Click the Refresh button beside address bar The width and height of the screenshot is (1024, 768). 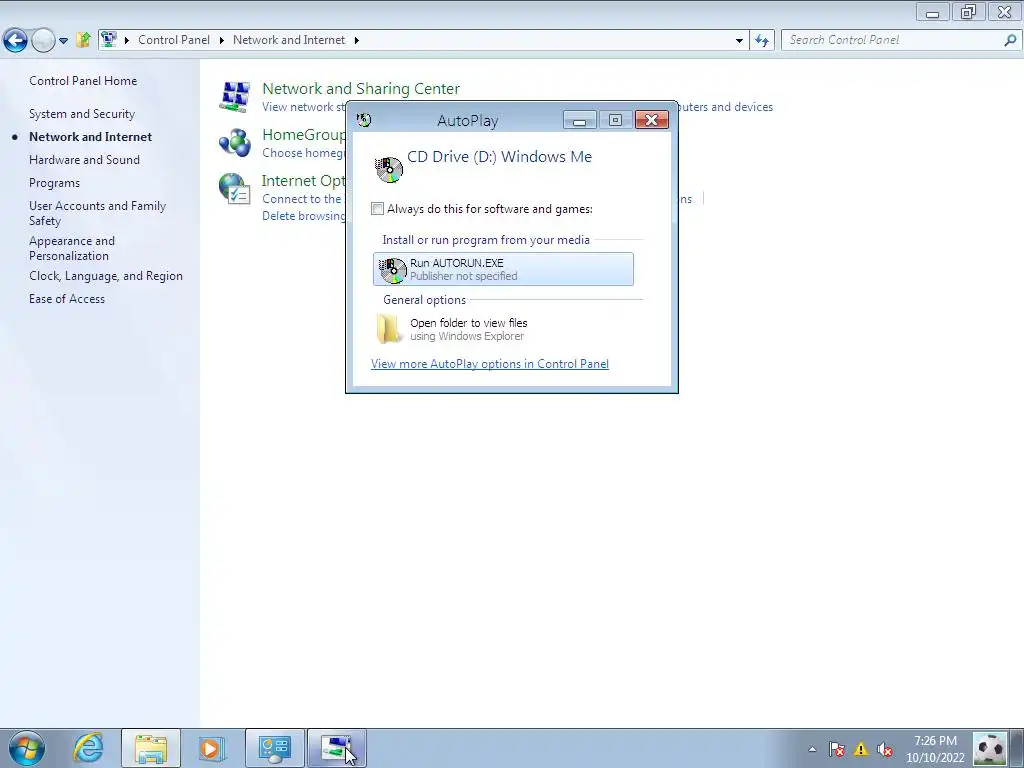coord(761,40)
